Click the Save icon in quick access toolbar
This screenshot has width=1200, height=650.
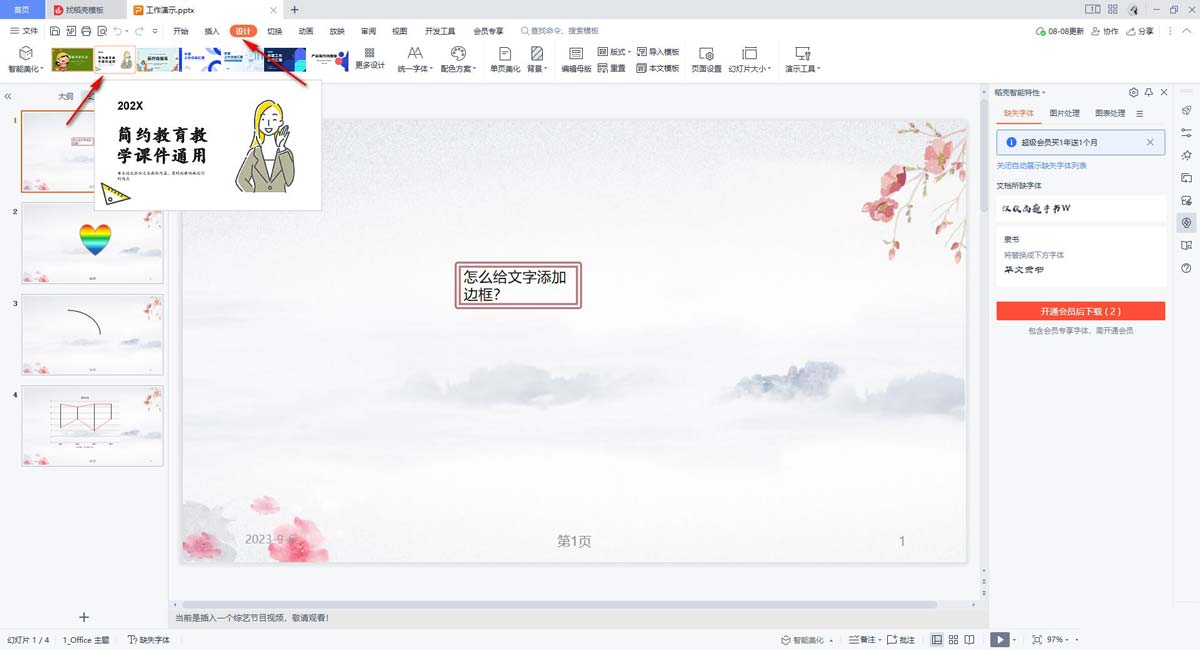click(x=54, y=31)
